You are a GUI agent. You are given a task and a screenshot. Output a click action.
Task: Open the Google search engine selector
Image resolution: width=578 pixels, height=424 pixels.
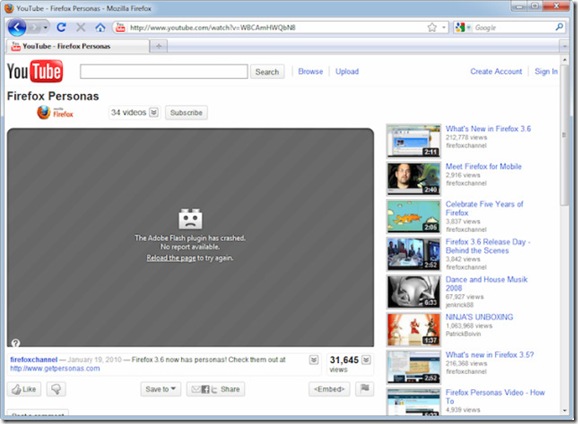tap(463, 27)
